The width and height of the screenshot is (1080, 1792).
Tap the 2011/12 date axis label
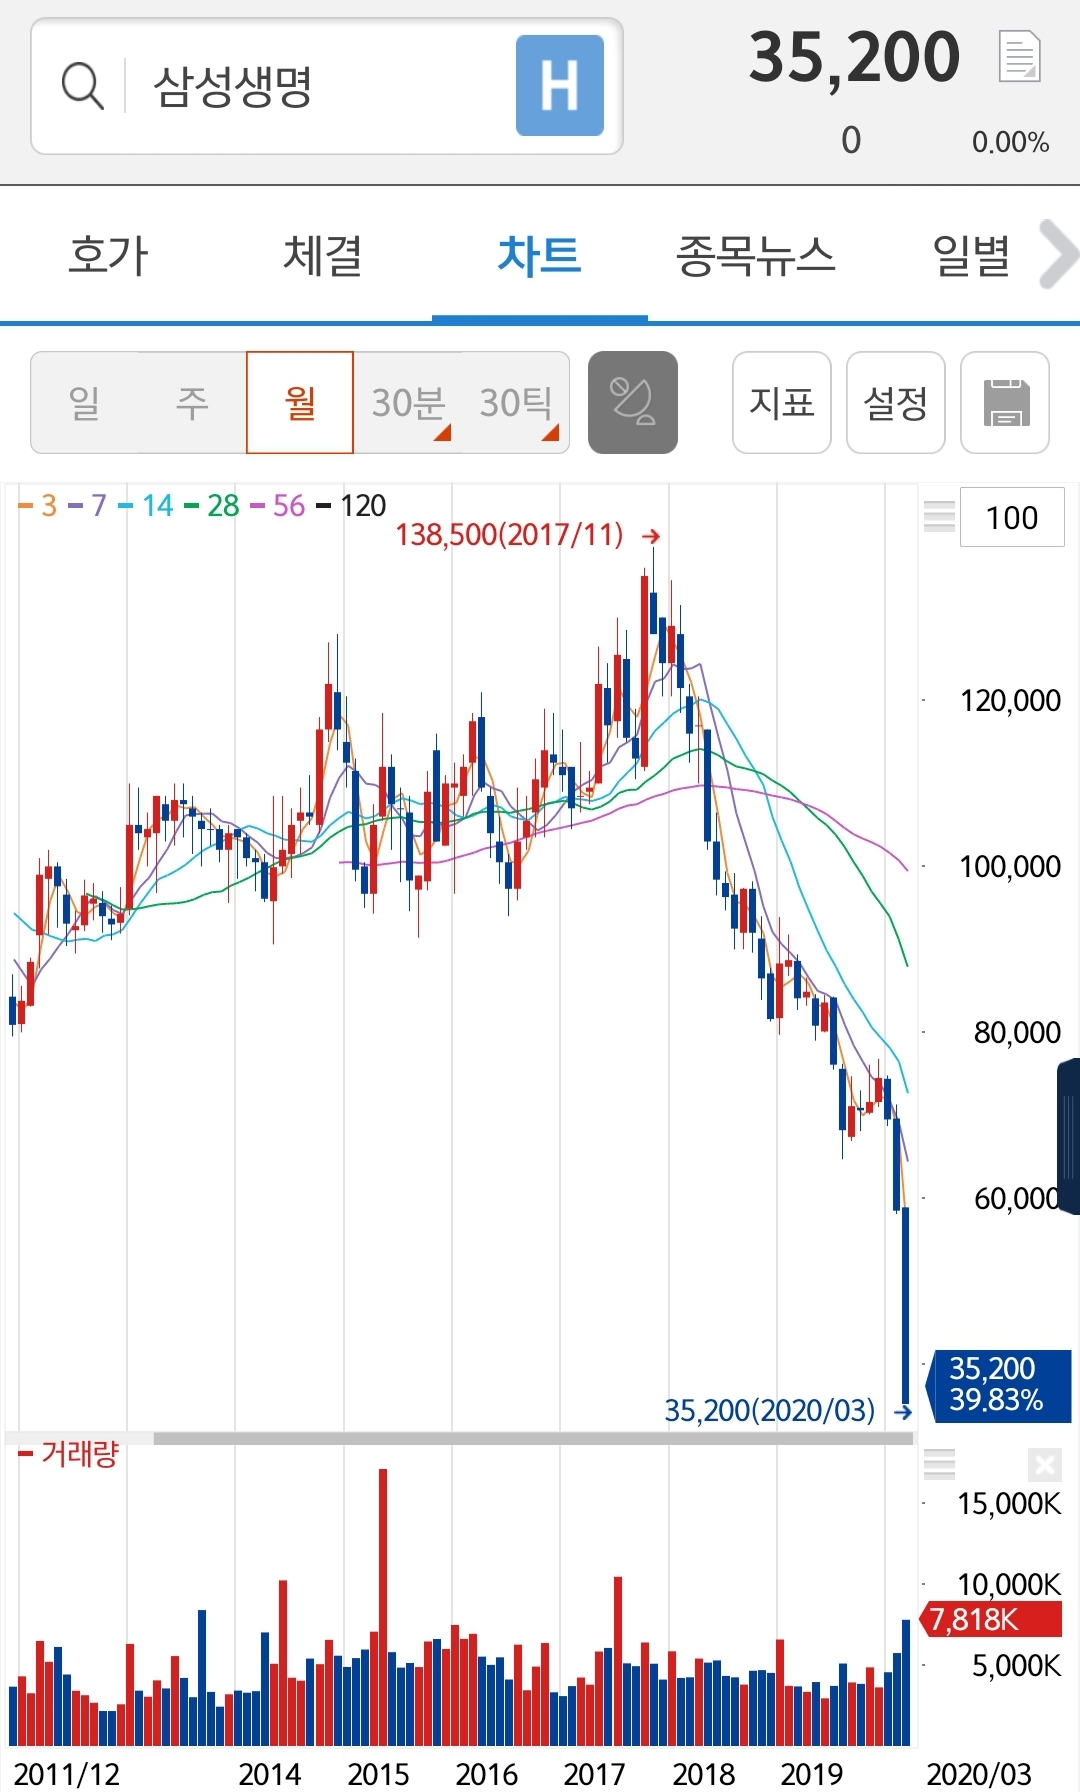(x=66, y=1773)
